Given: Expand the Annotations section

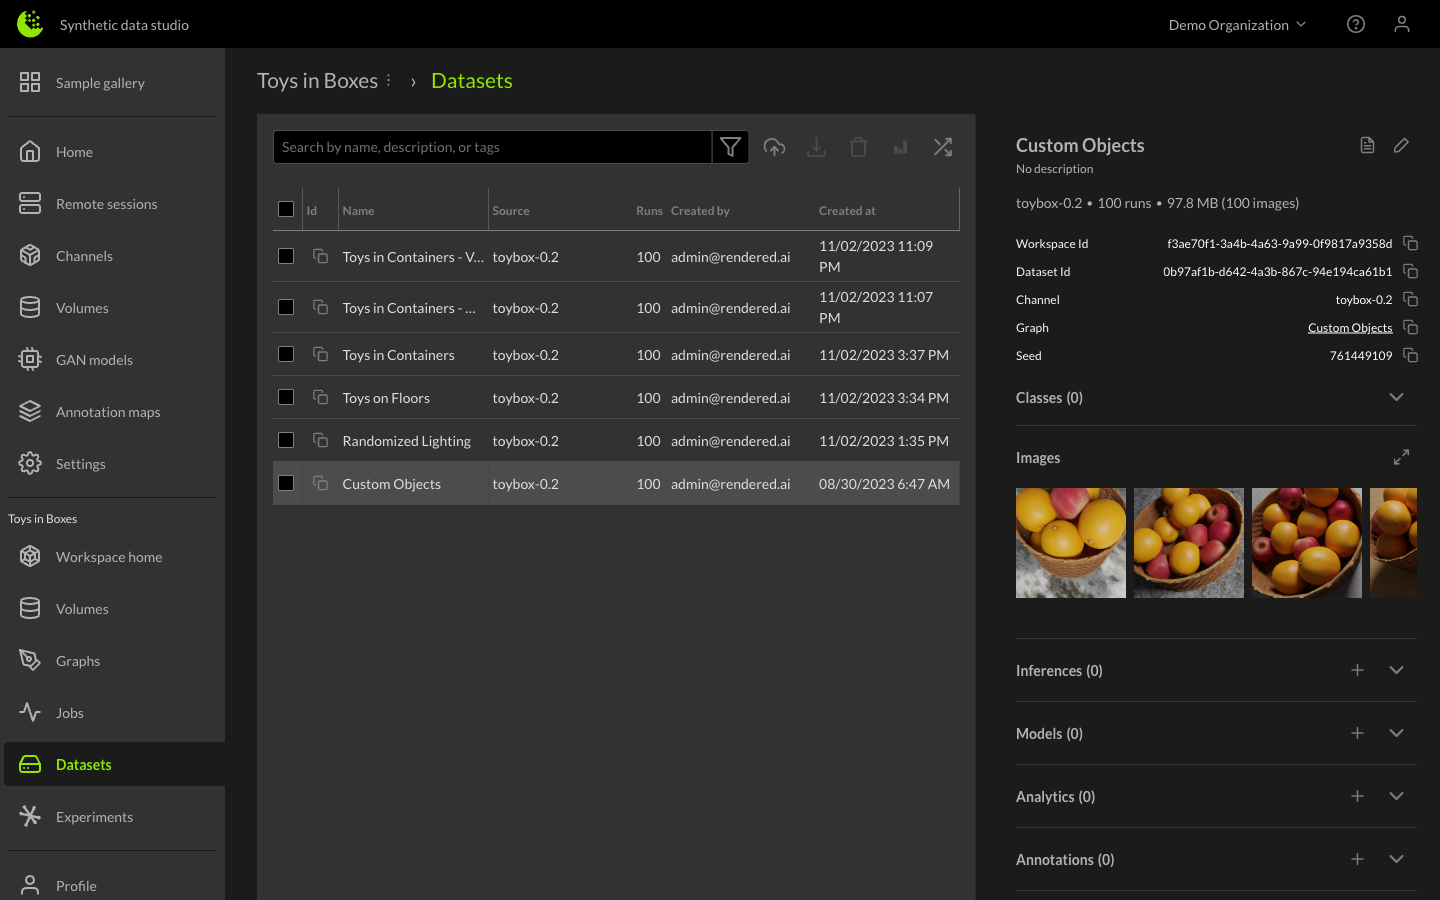Looking at the screenshot, I should click(x=1396, y=859).
